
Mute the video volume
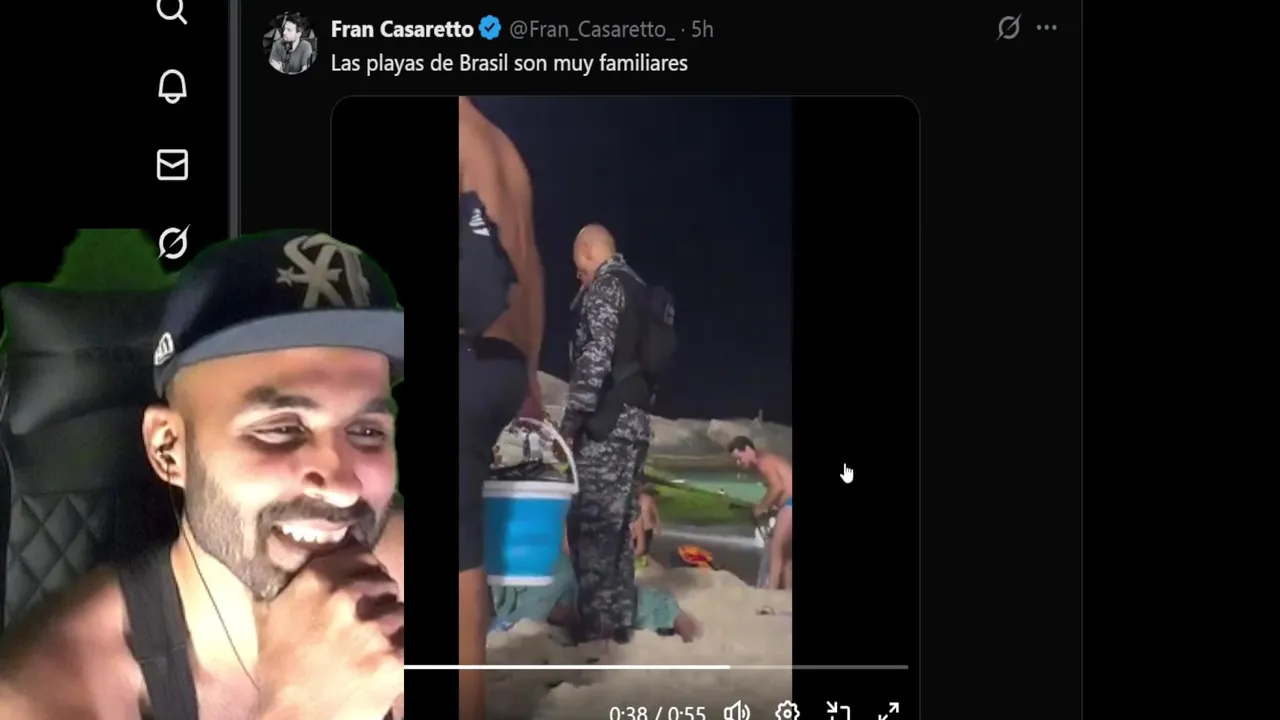[737, 711]
